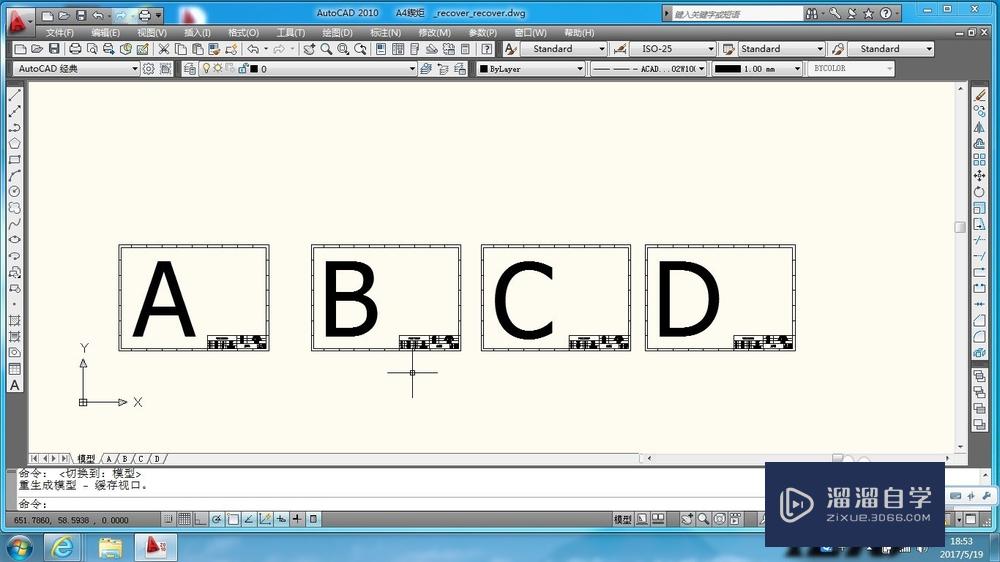Switch to layout tab D
The height and width of the screenshot is (562, 1000).
point(157,459)
